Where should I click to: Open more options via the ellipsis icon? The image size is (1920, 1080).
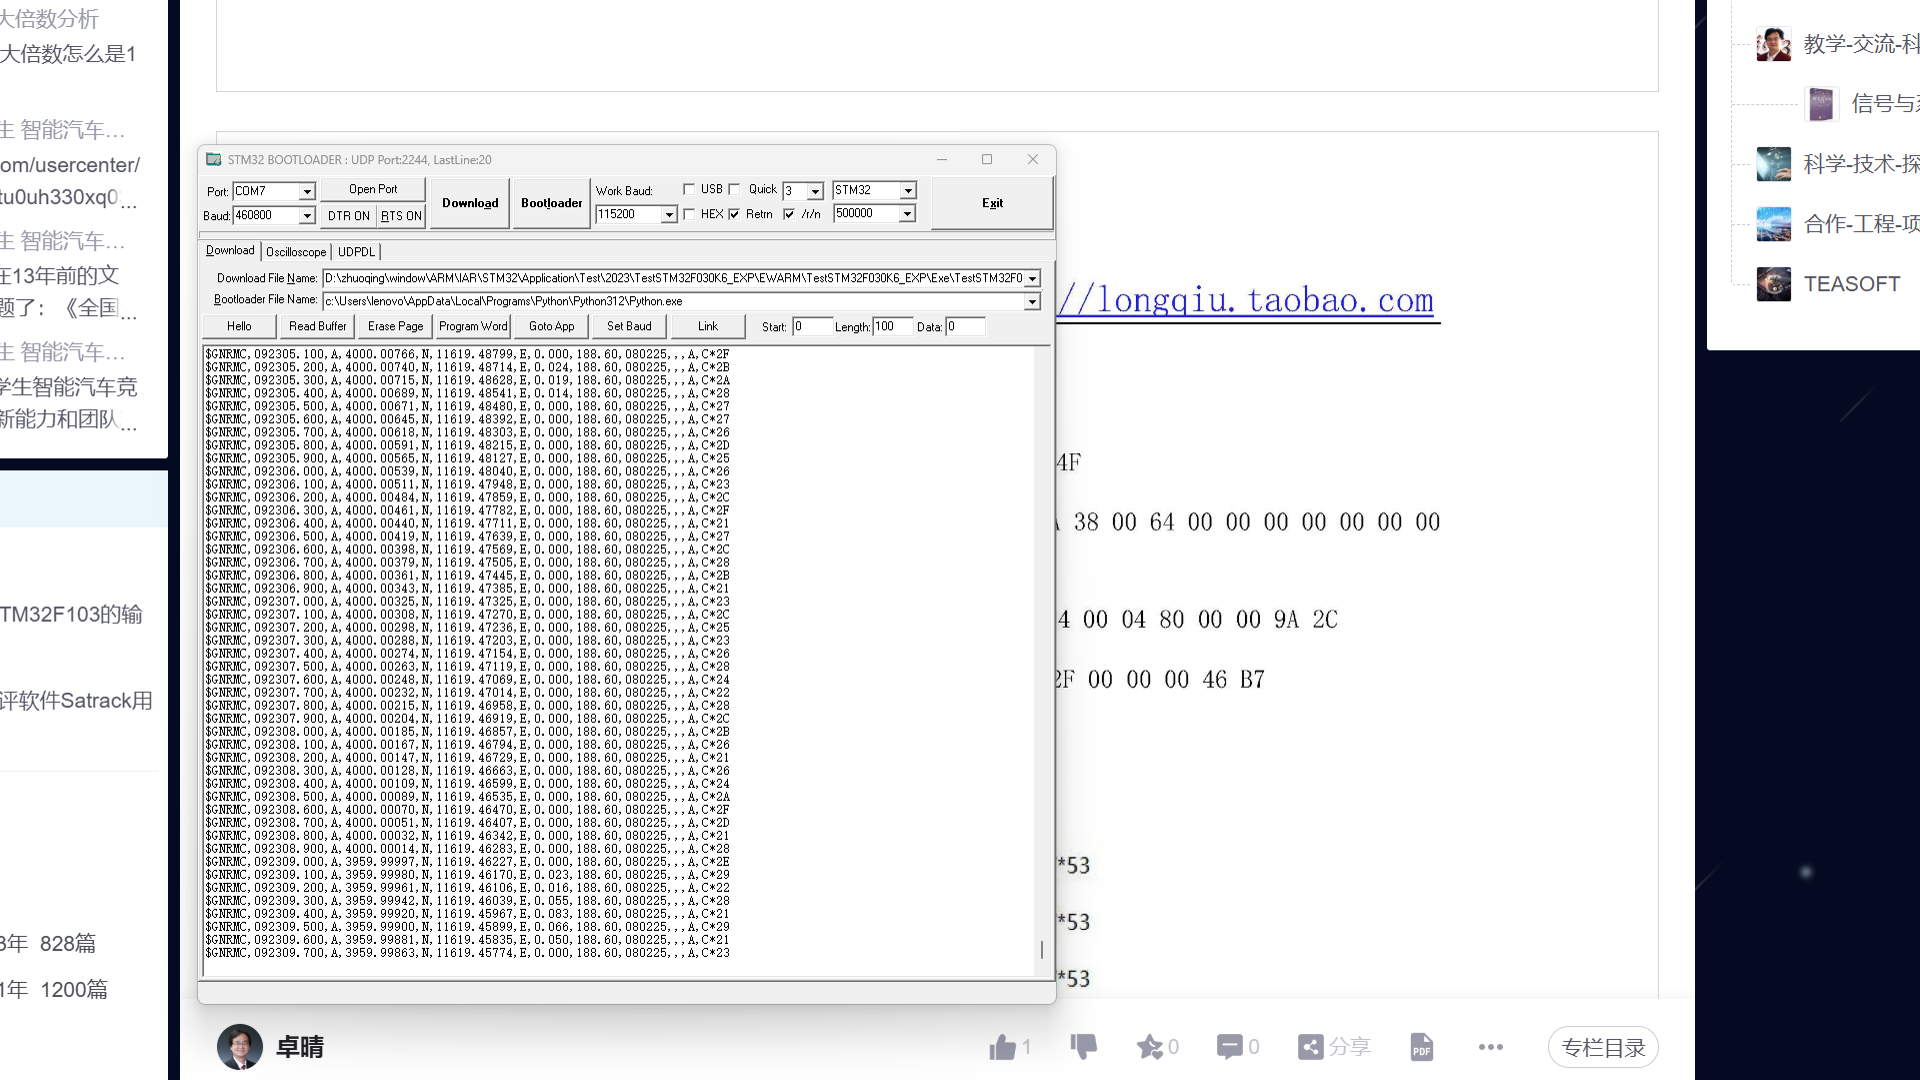coord(1490,1047)
